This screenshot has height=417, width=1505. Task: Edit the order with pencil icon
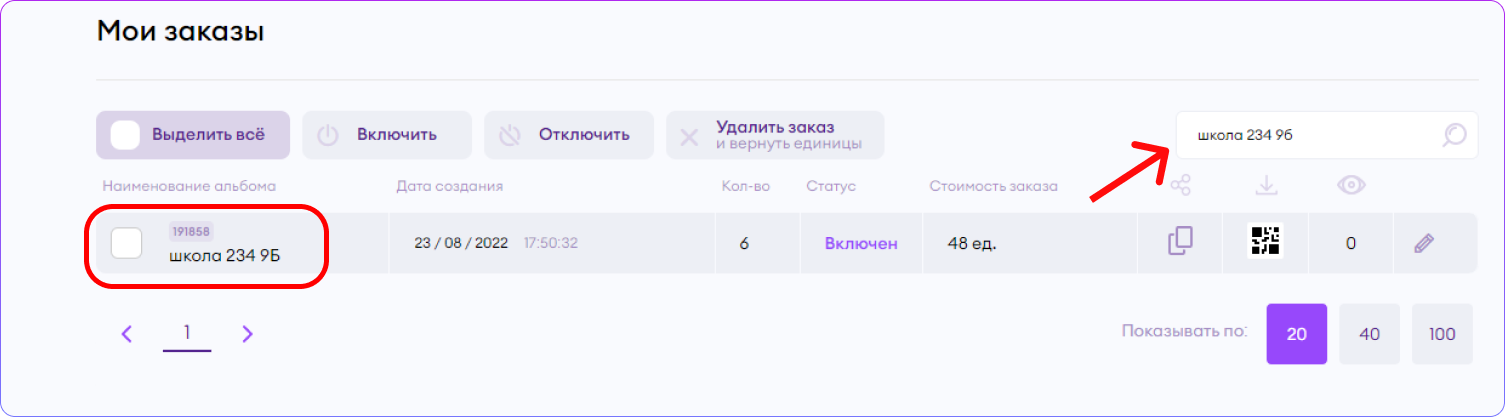coord(1424,243)
